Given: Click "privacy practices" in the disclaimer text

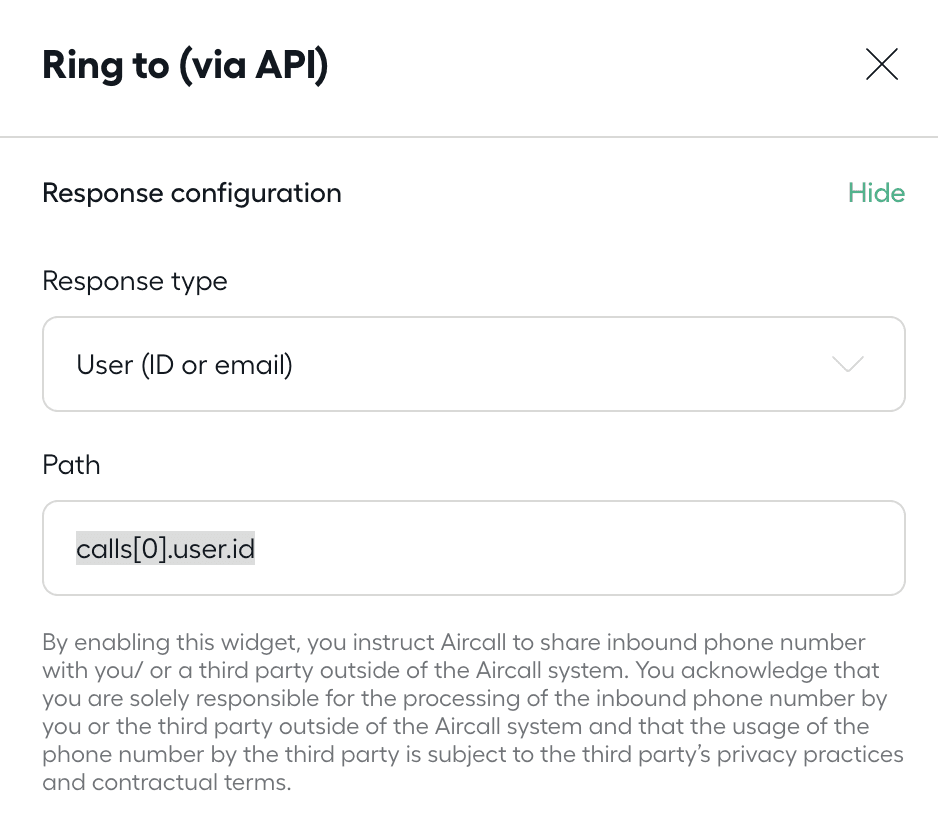Looking at the screenshot, I should coord(820,754).
